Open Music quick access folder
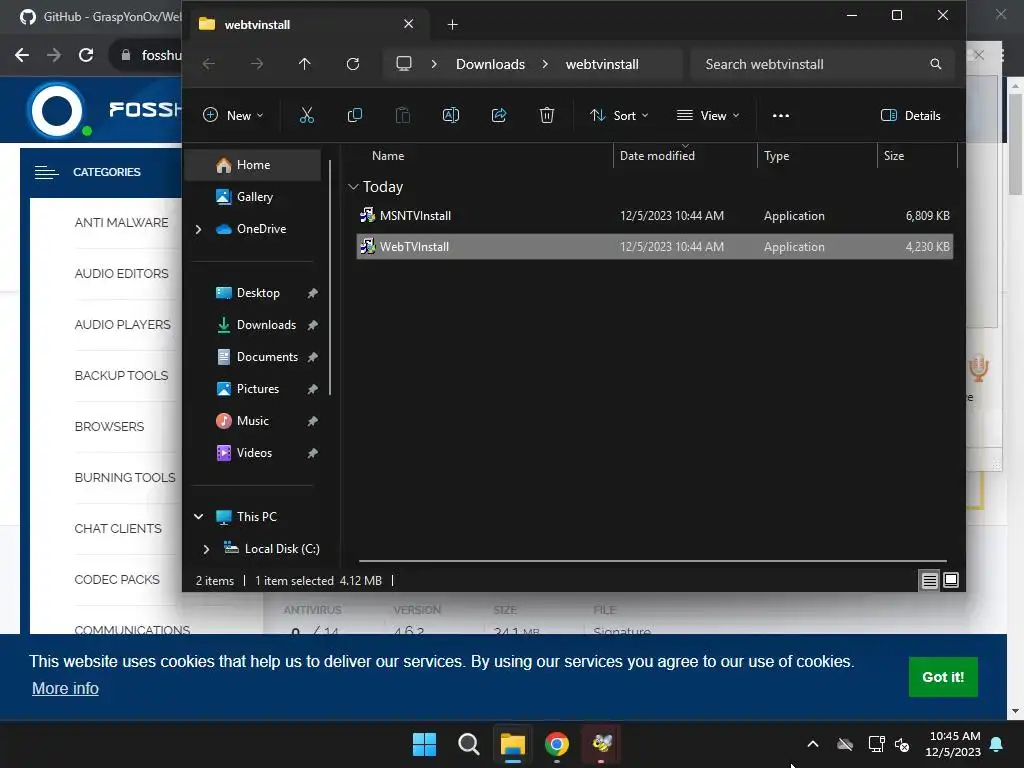1024x768 pixels. pos(253,421)
